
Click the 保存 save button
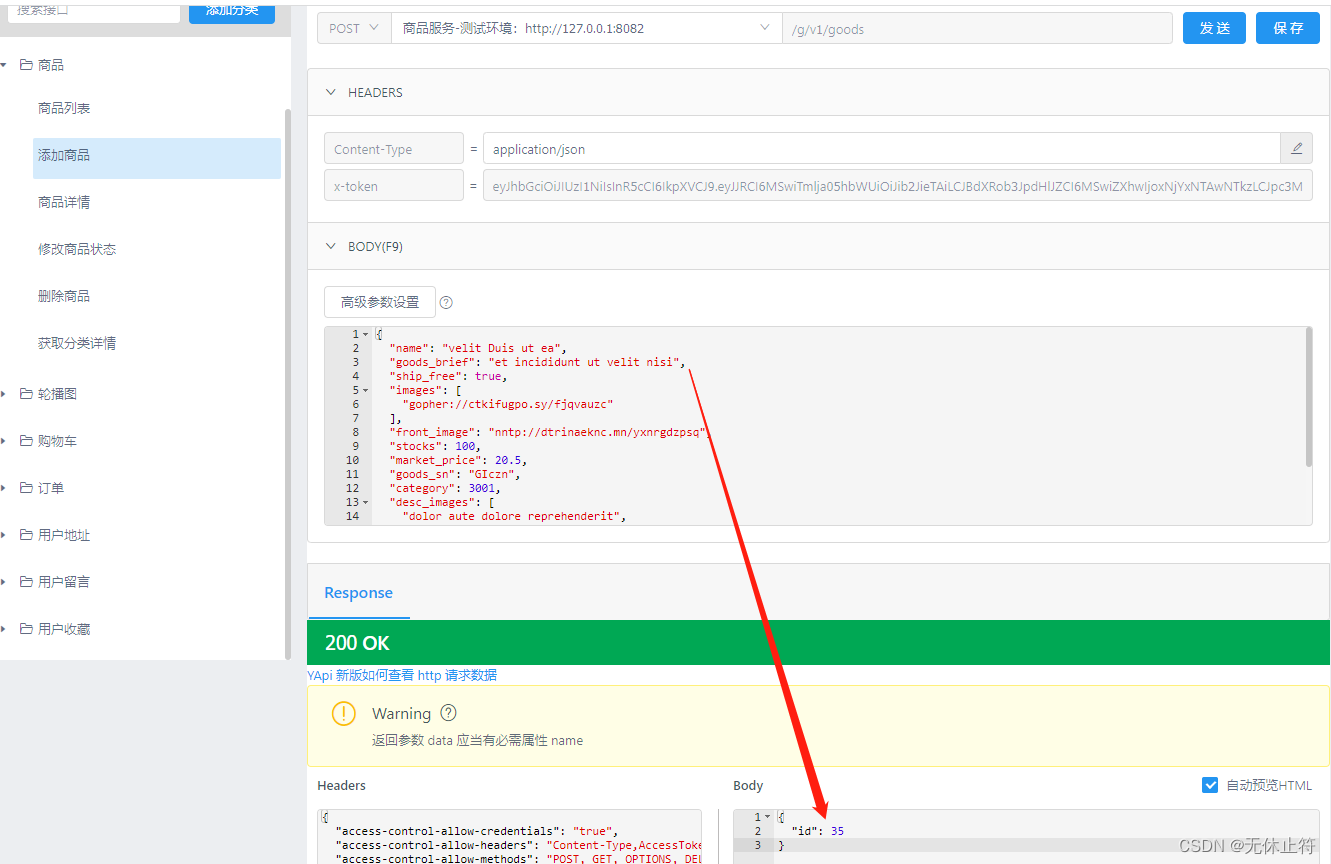(1288, 28)
